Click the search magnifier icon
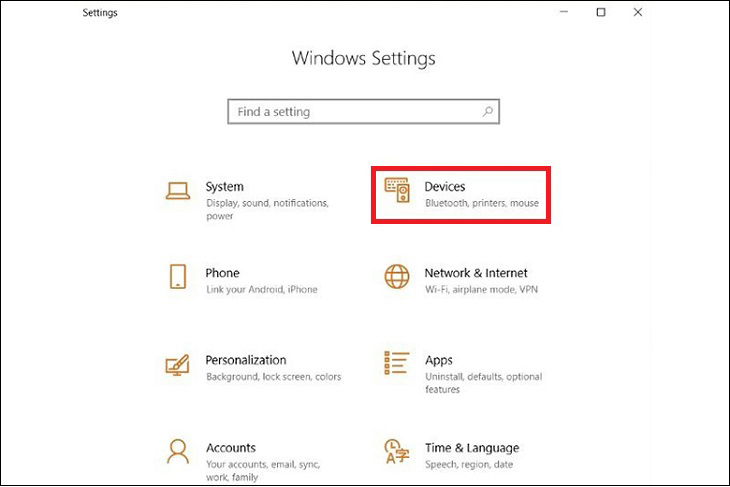The image size is (730, 487). tap(487, 111)
